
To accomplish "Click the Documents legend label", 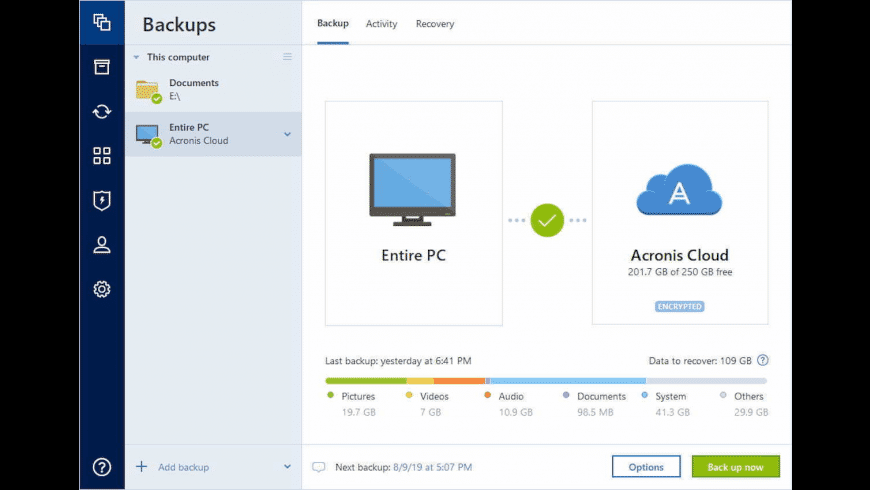I will pyautogui.click(x=601, y=396).
